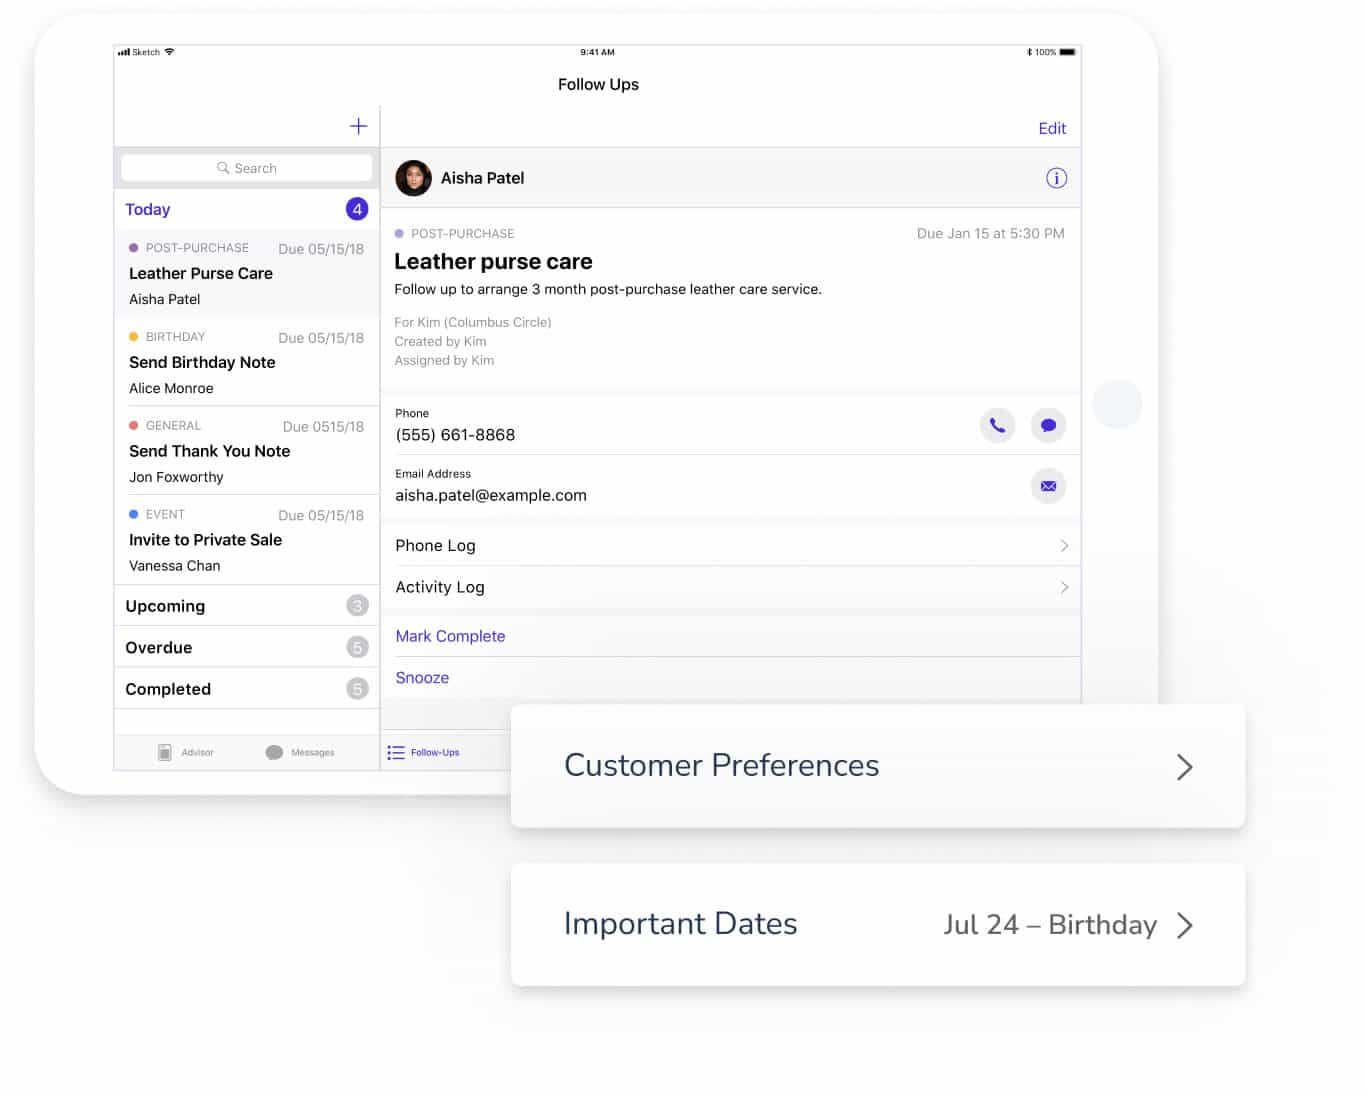Image resolution: width=1367 pixels, height=1095 pixels.
Task: Open the Advisor tab
Action: tap(186, 752)
